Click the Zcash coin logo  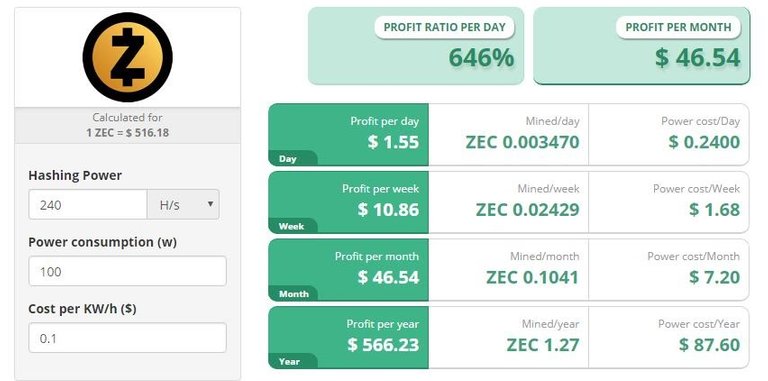127,57
